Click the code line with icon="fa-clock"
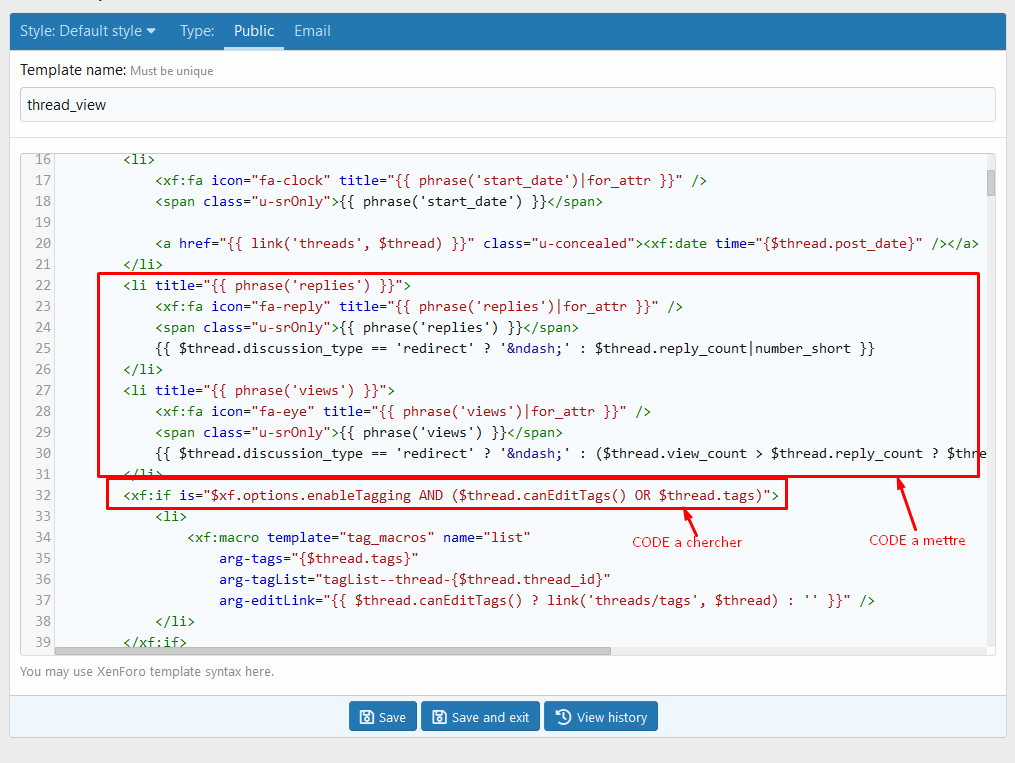Image resolution: width=1015 pixels, height=763 pixels. tap(430, 180)
